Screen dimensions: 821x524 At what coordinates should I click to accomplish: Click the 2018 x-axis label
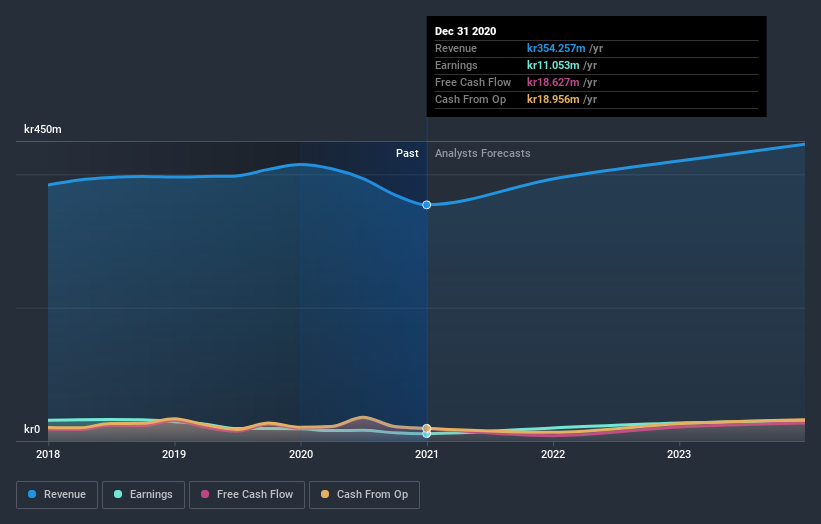tap(48, 454)
